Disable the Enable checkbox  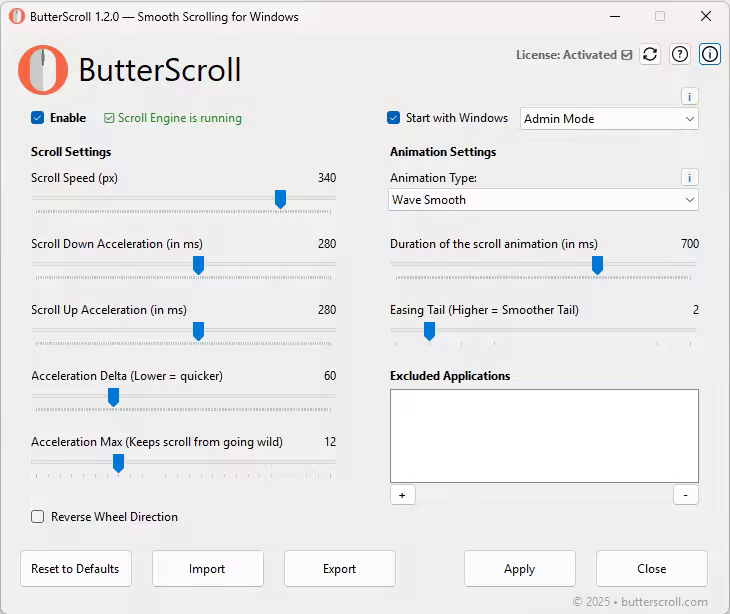[38, 118]
